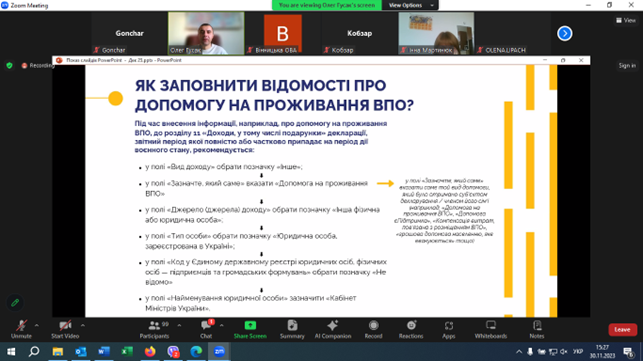Show next participants with blue arrow
This screenshot has height=361, width=643.
pyautogui.click(x=565, y=33)
